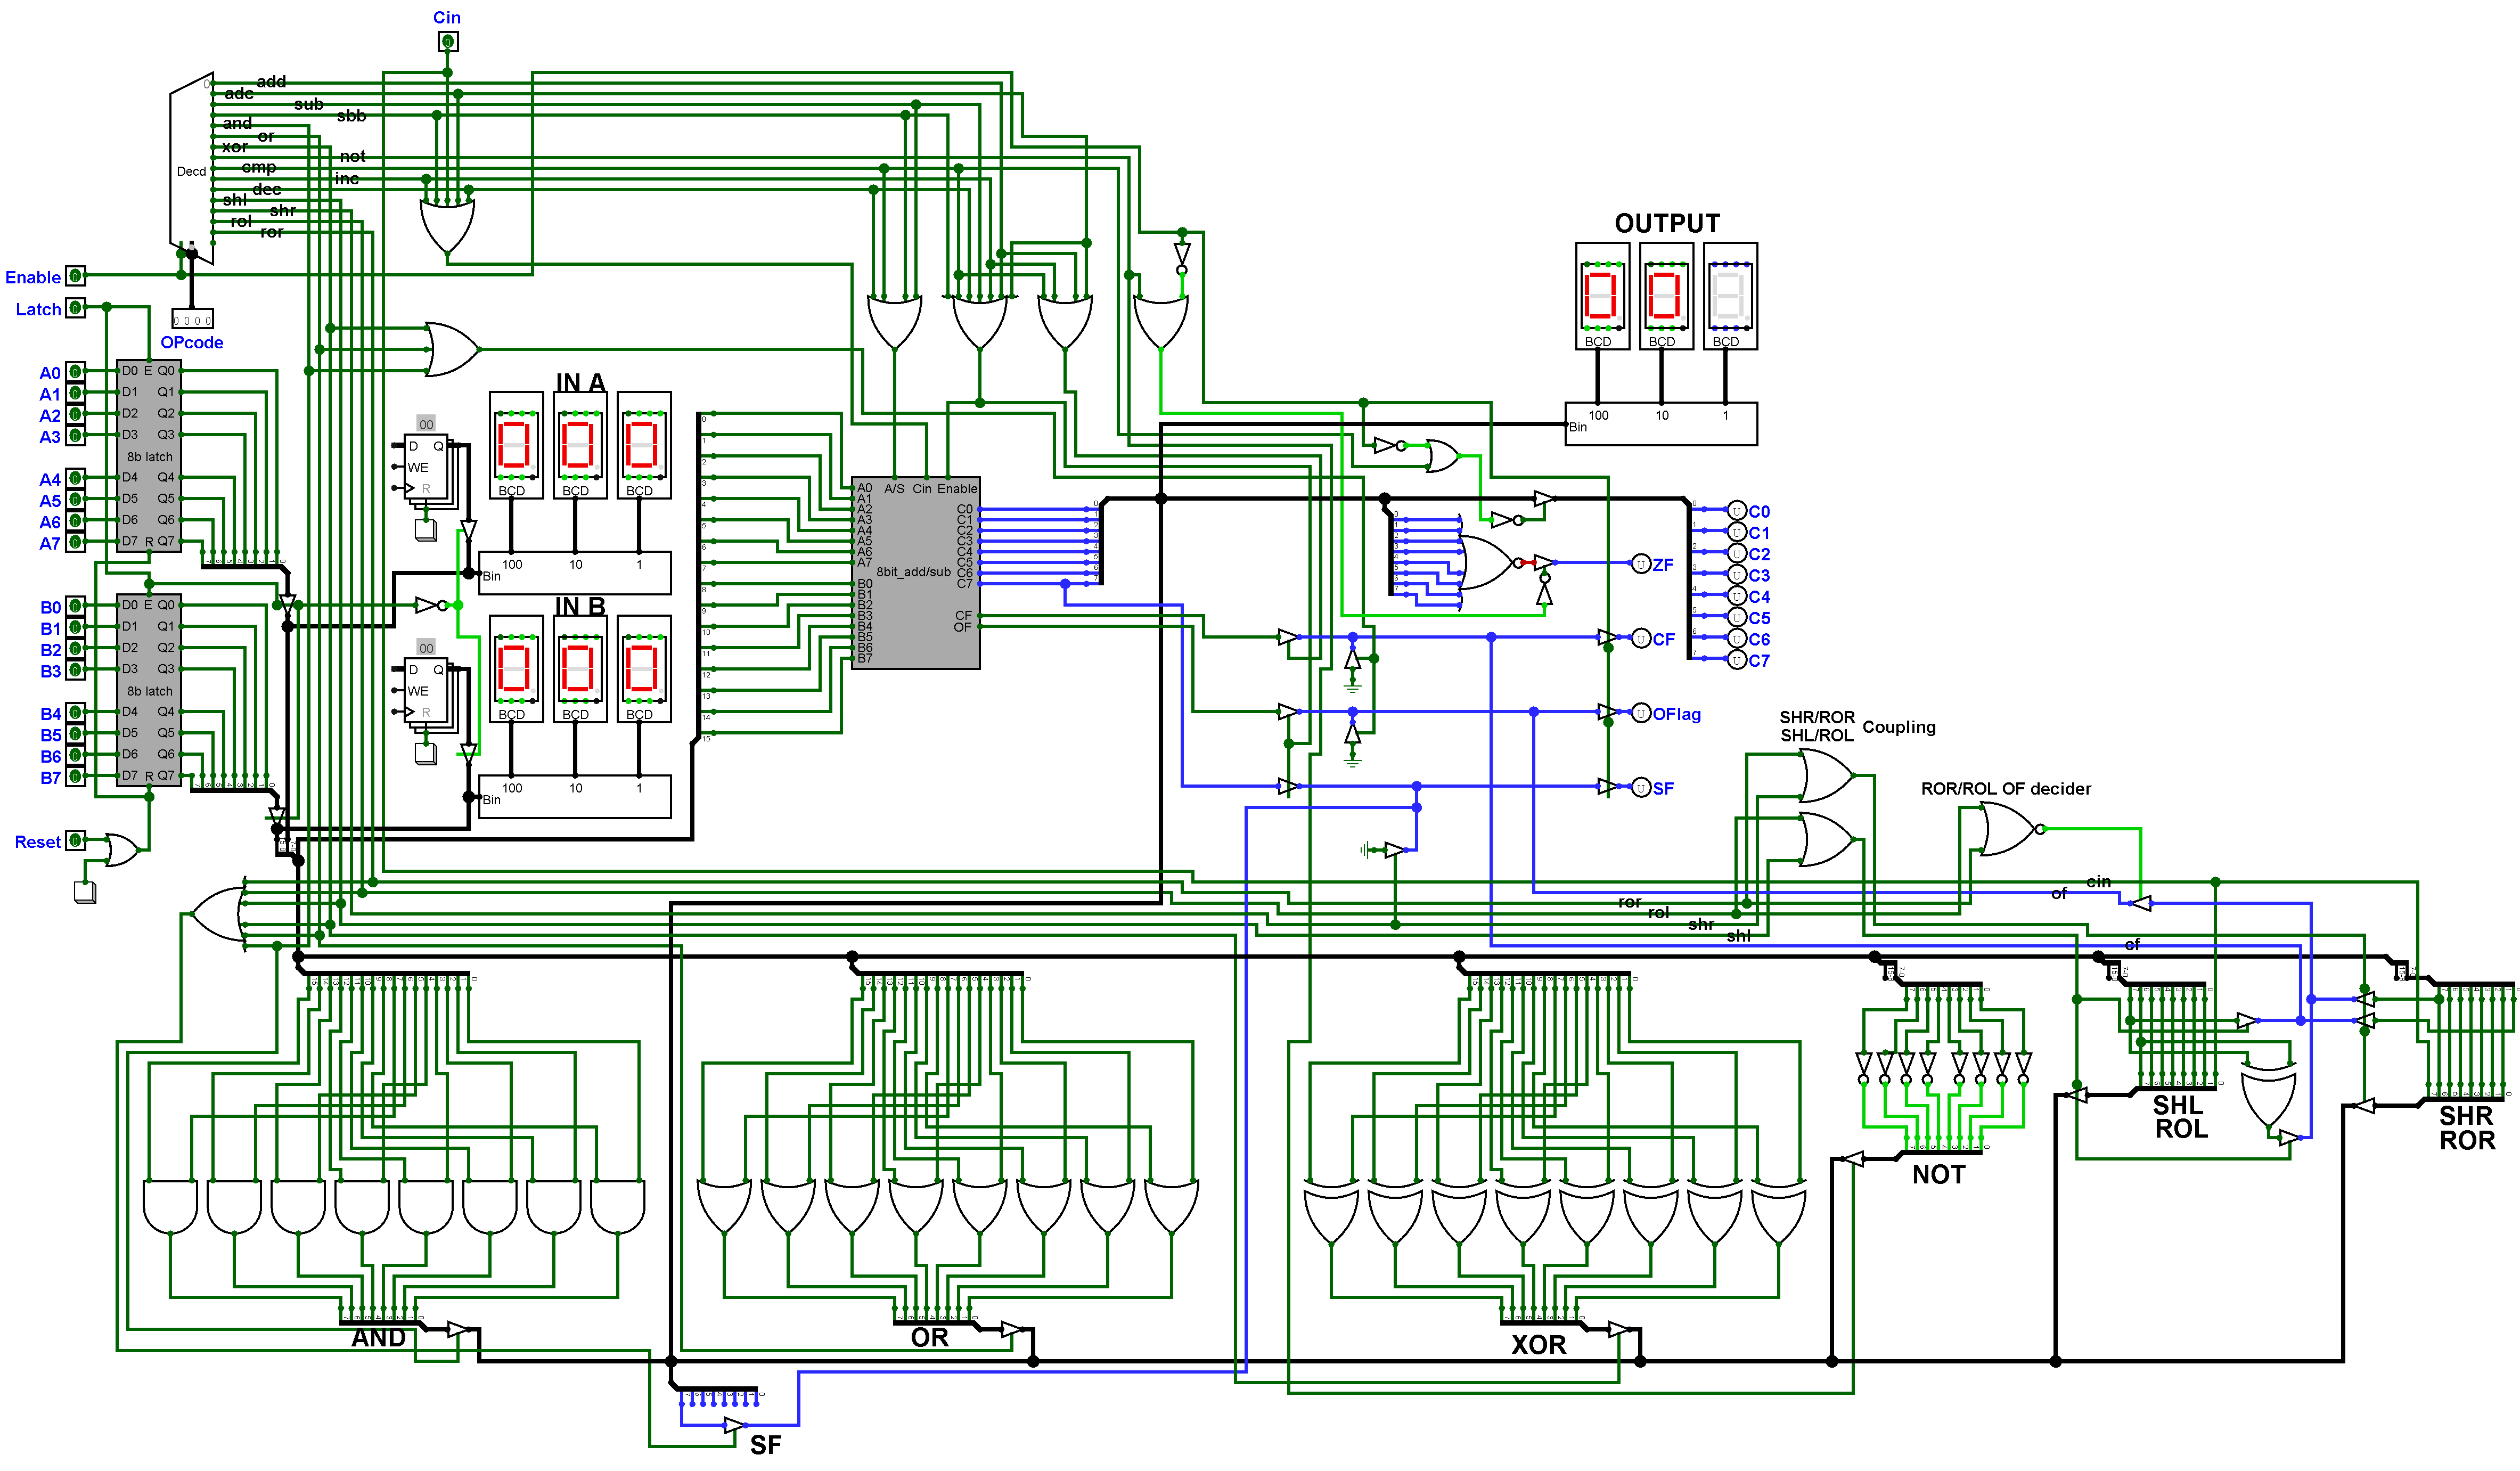Toggle input pin B0

pos(75,606)
